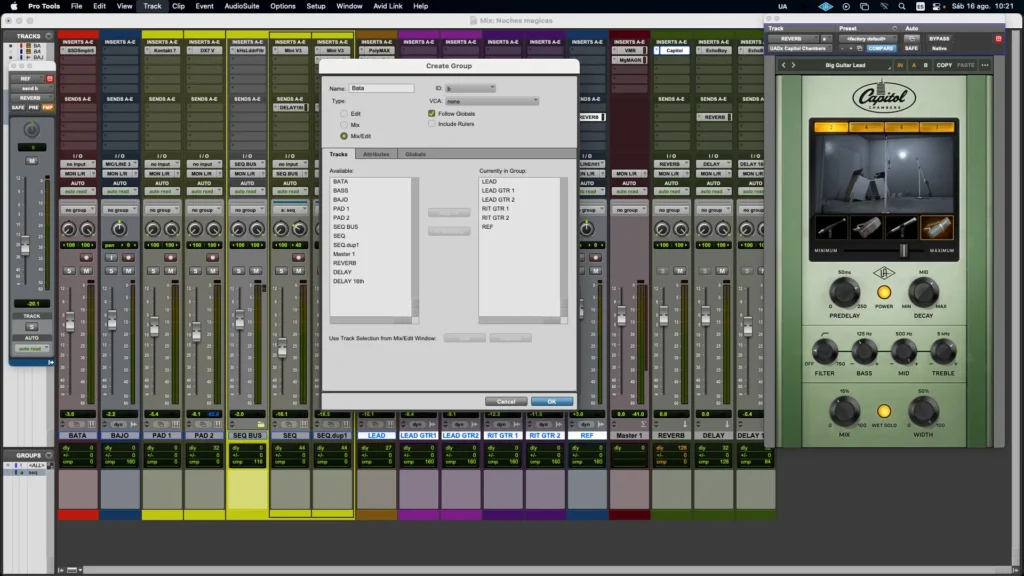Click the dyn indicator on BAJO track

(119, 424)
